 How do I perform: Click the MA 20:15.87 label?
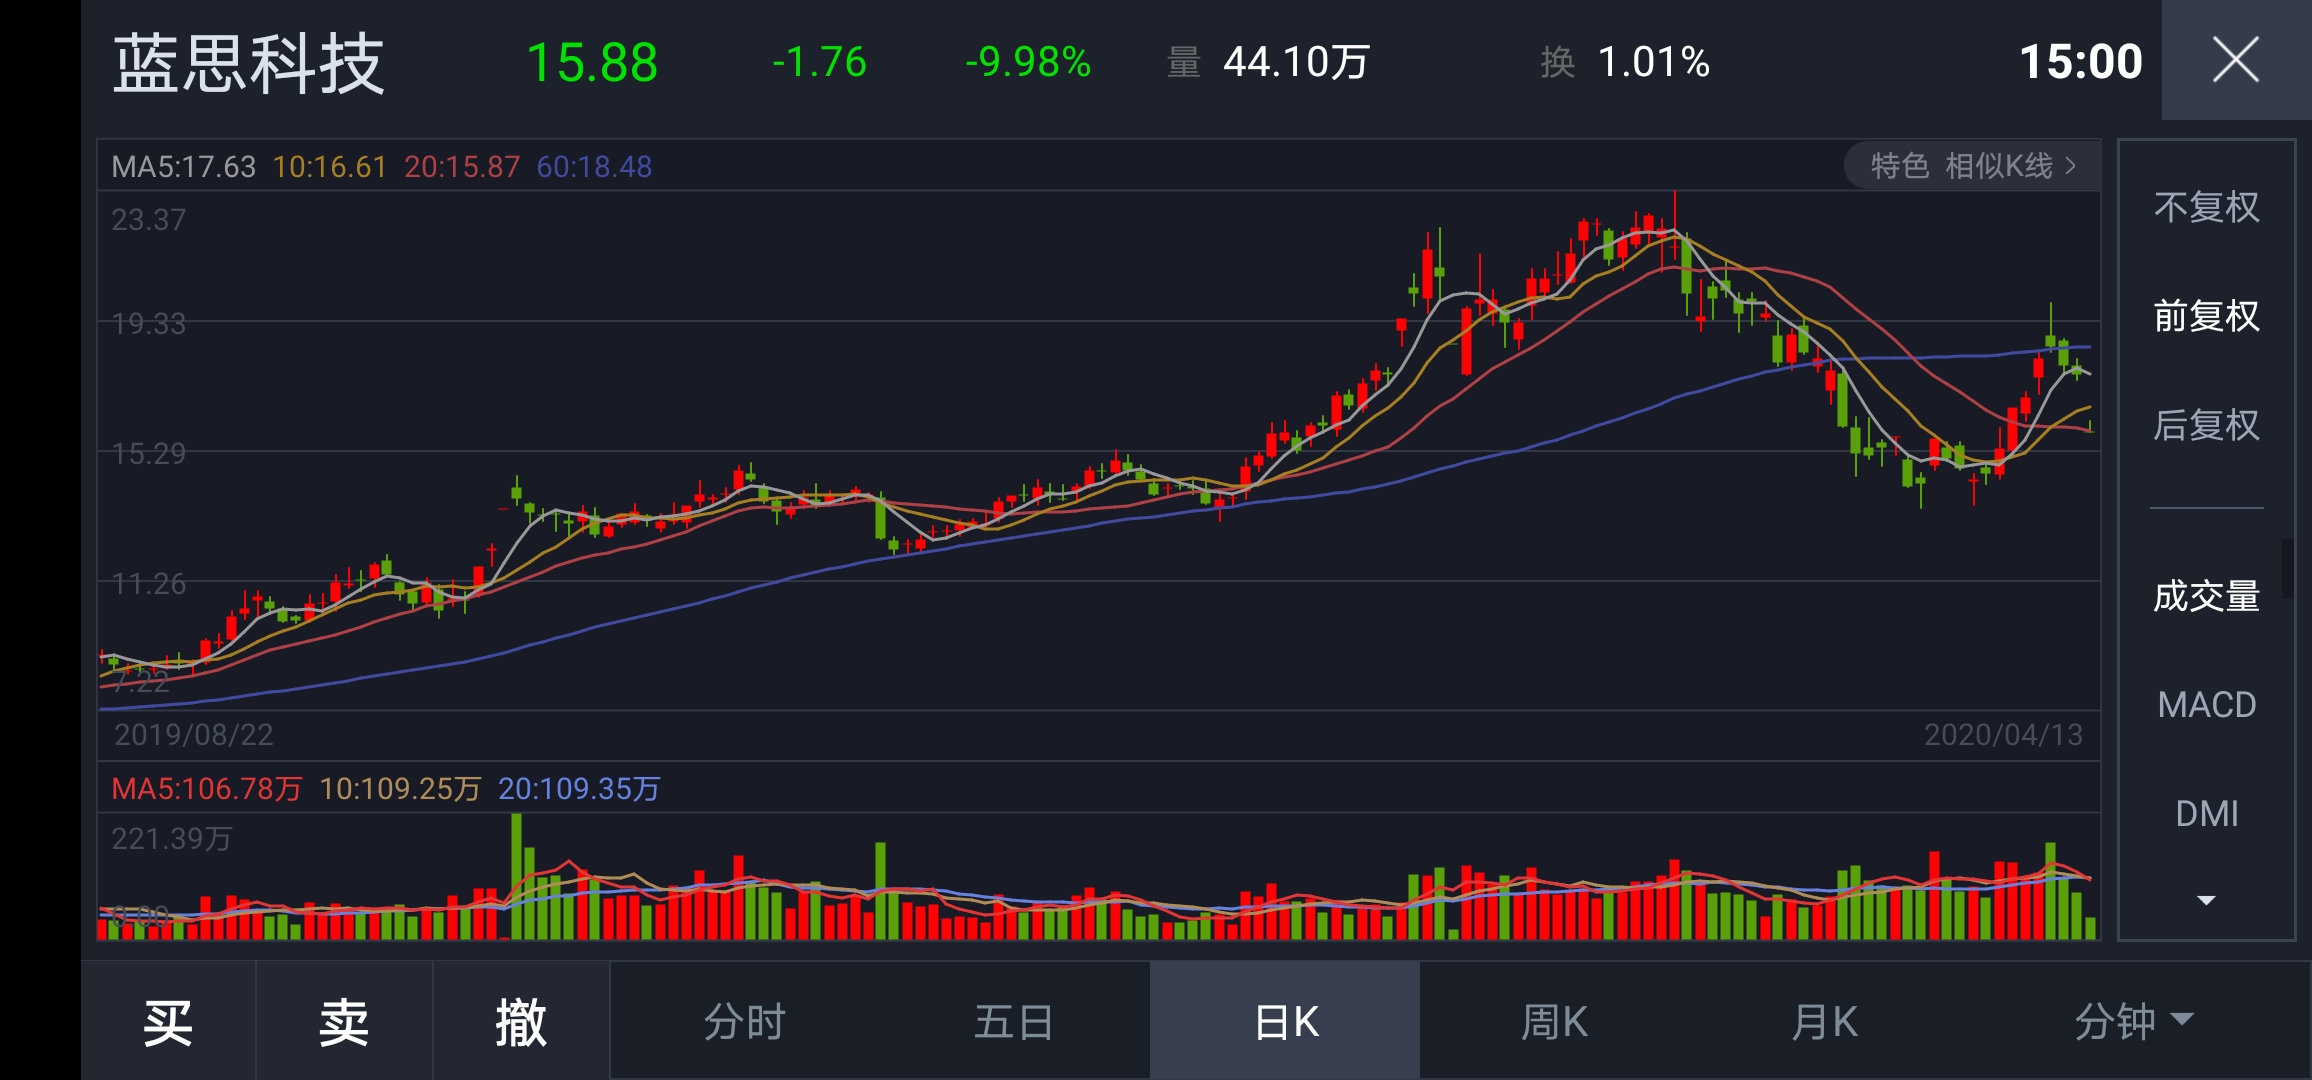tap(462, 166)
